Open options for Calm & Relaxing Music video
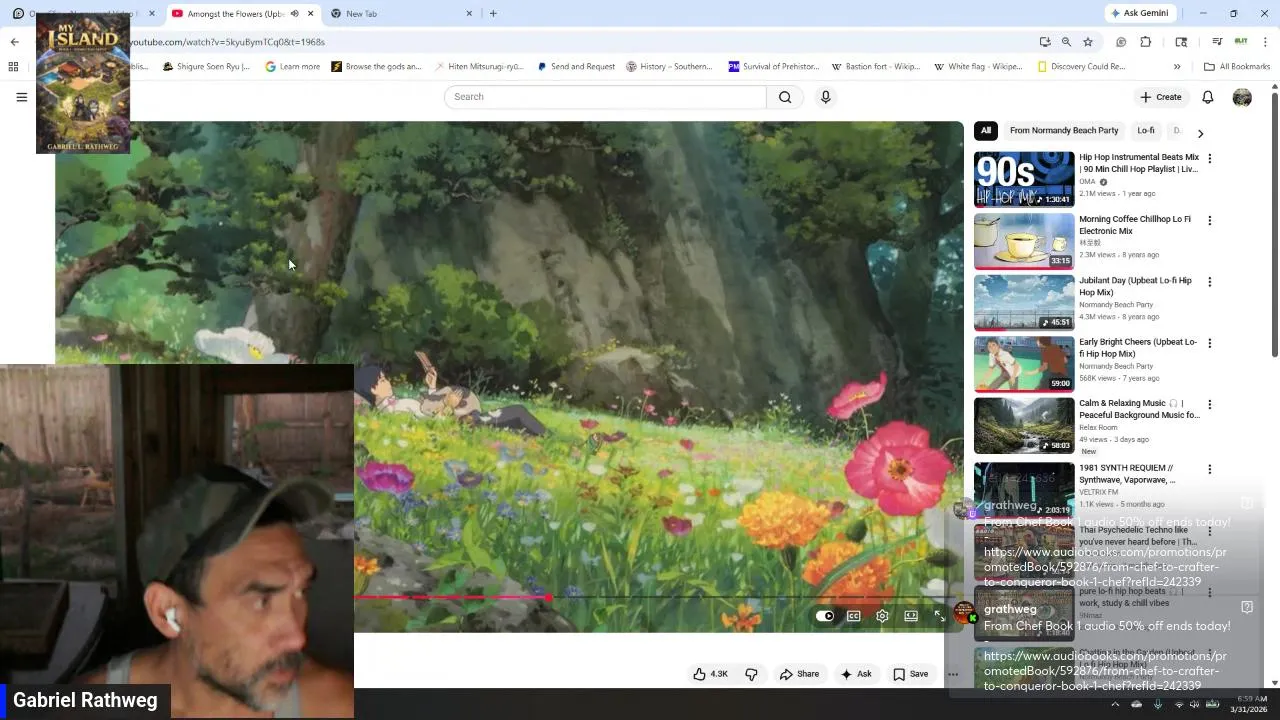Screen dimensions: 1280x720 pos(1209,405)
